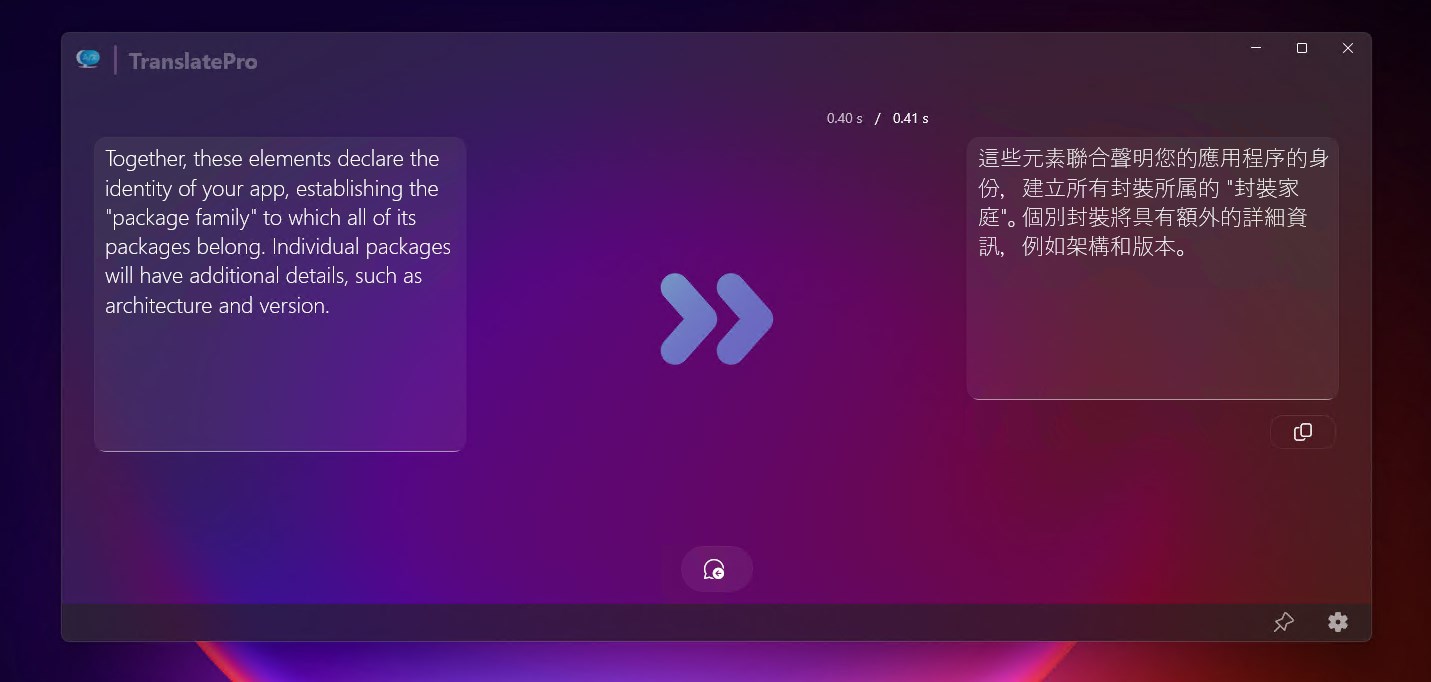Click the 0.41 s timing label
Screen dimensions: 1431x682
[x=910, y=117]
